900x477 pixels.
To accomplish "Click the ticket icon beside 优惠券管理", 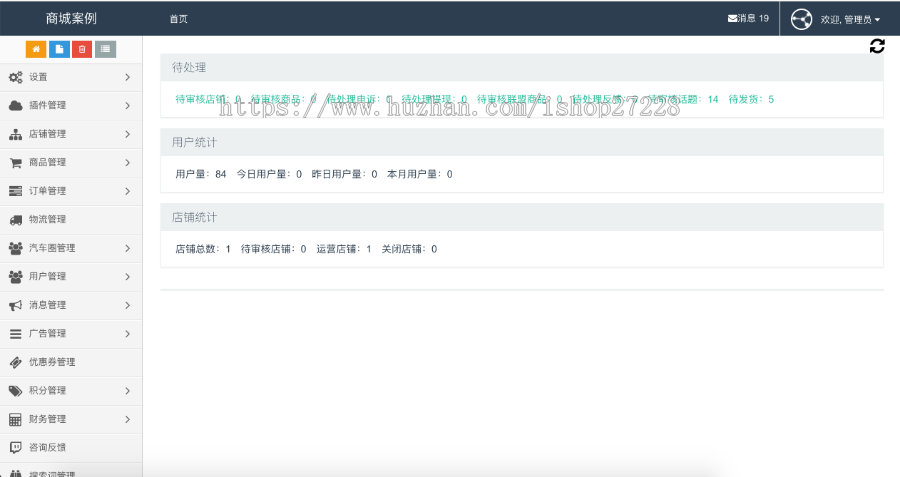I will [15, 362].
